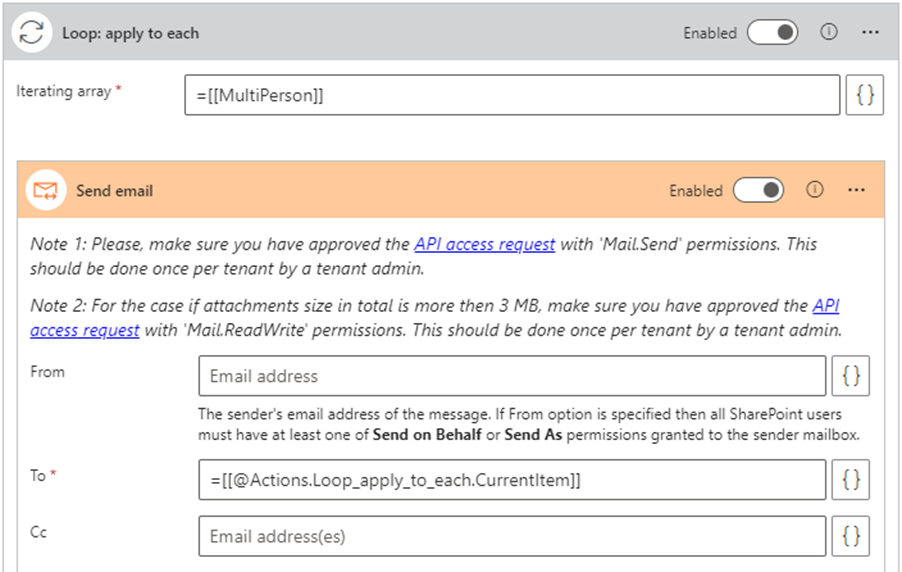Open more options menu for Loop
902x572 pixels.
pyautogui.click(x=870, y=33)
